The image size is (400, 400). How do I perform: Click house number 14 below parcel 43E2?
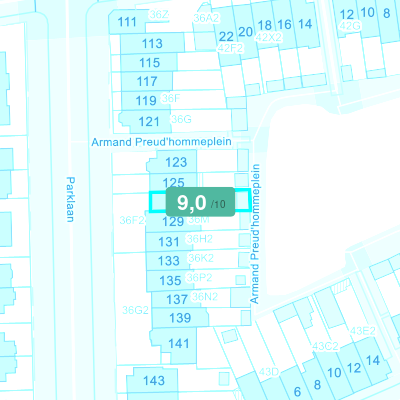373,360
